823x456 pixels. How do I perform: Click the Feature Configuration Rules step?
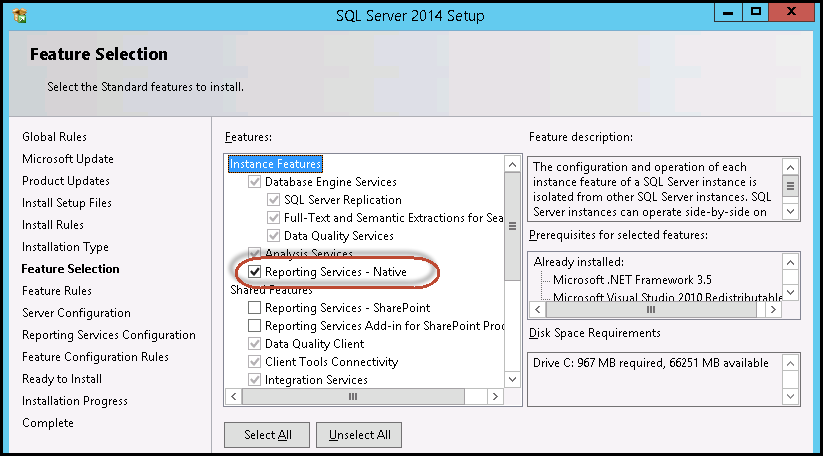click(96, 357)
